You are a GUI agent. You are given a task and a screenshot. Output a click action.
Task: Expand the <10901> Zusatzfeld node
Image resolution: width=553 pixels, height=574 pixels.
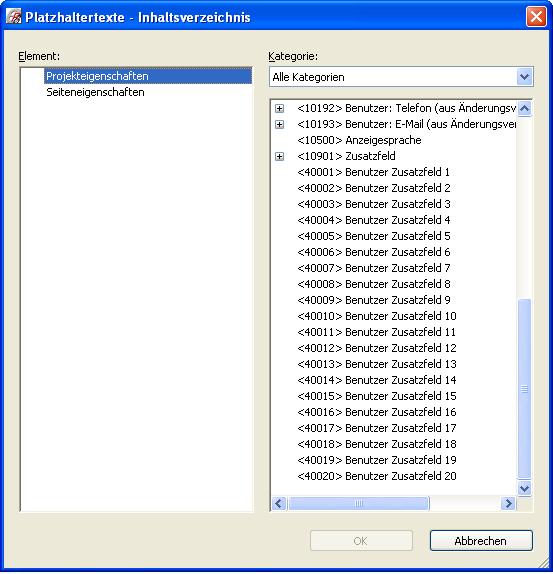[x=279, y=157]
